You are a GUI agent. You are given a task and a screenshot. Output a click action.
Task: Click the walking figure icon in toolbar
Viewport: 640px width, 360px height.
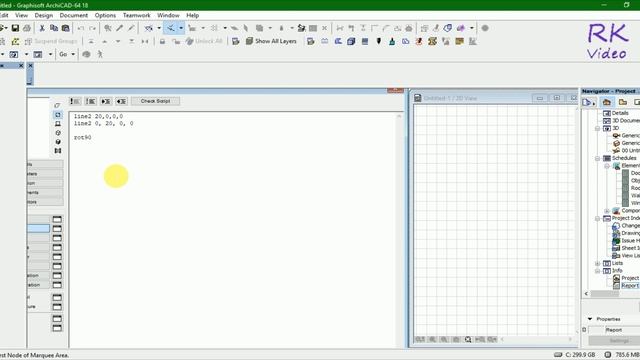coord(100,54)
